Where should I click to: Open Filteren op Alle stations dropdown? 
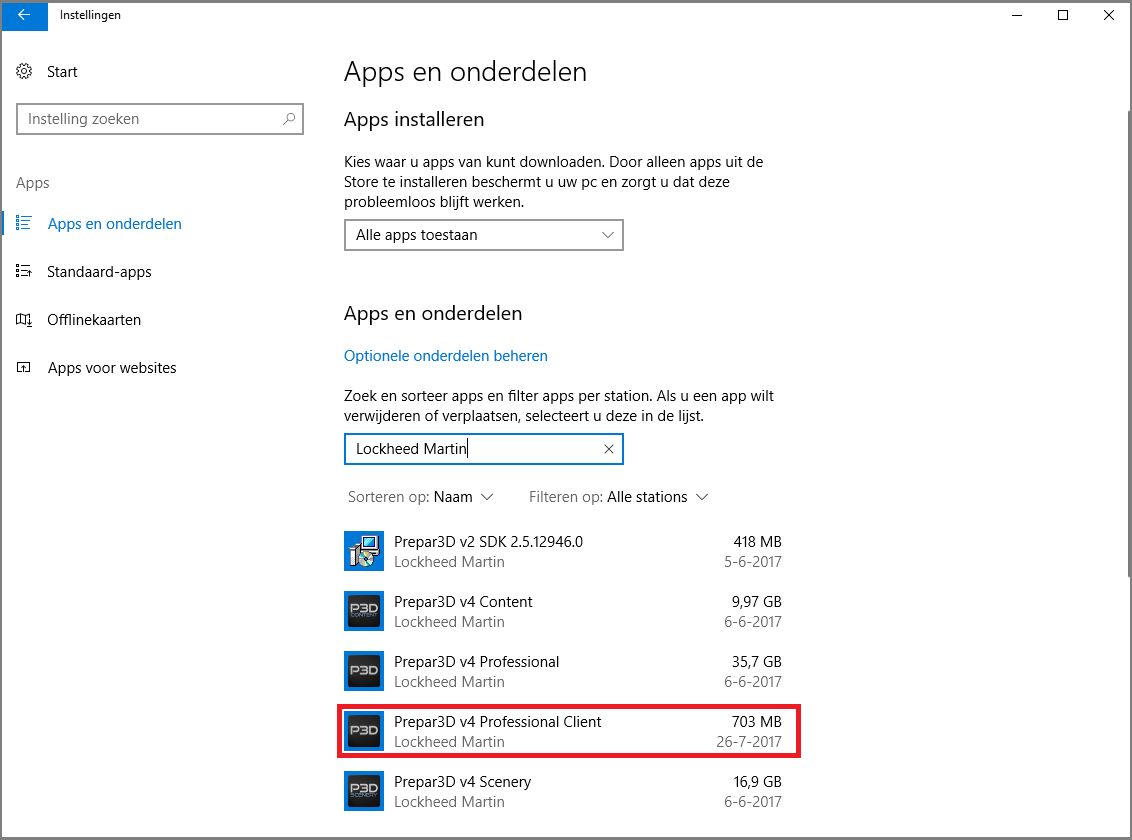pyautogui.click(x=619, y=497)
